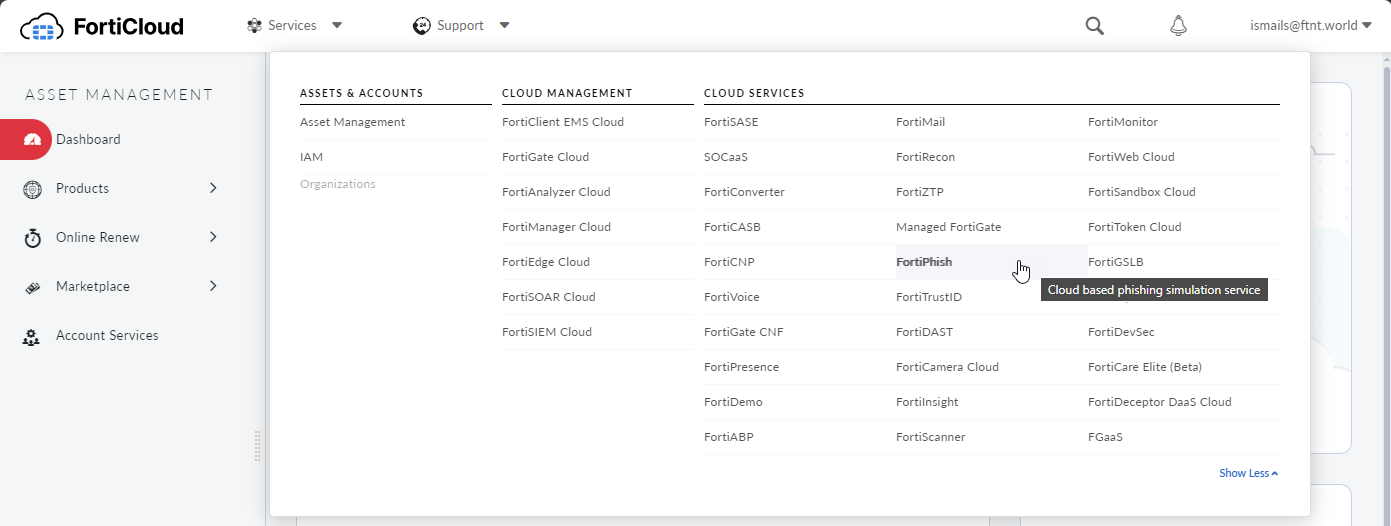Open FortiSOAR Cloud service
This screenshot has width=1391, height=526.
coord(549,297)
